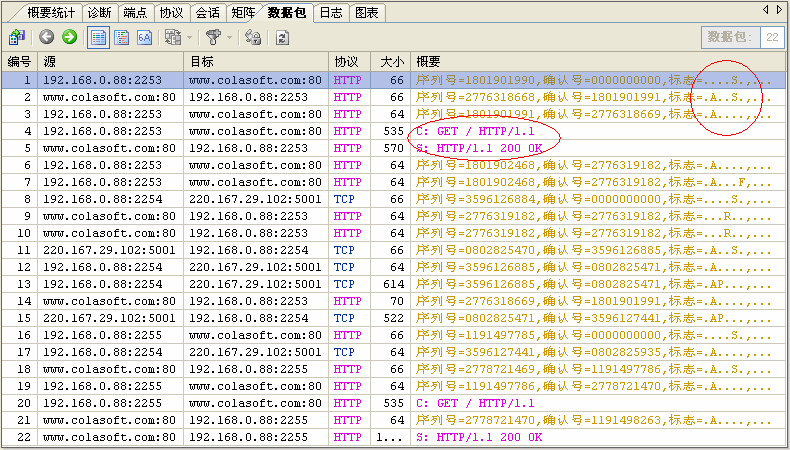Screen dimensions: 790x450
Task: Select packet 22 'S: HTTP/1.1 200 OK'
Action: point(393,437)
